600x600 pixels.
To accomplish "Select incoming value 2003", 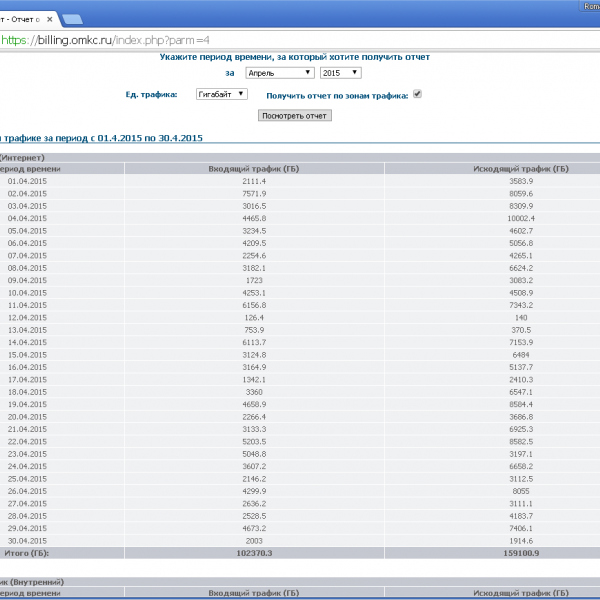I will pyautogui.click(x=254, y=541).
